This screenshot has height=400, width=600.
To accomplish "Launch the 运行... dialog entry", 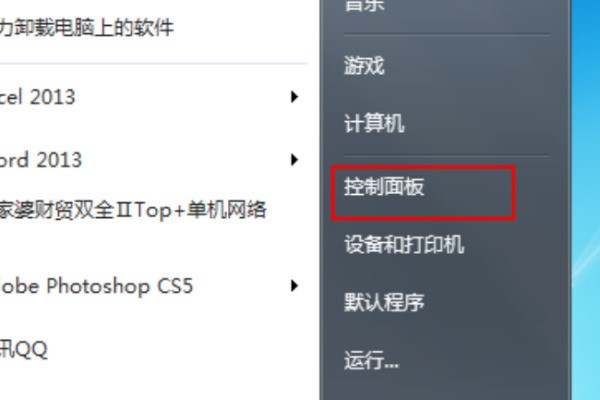I will coord(371,360).
